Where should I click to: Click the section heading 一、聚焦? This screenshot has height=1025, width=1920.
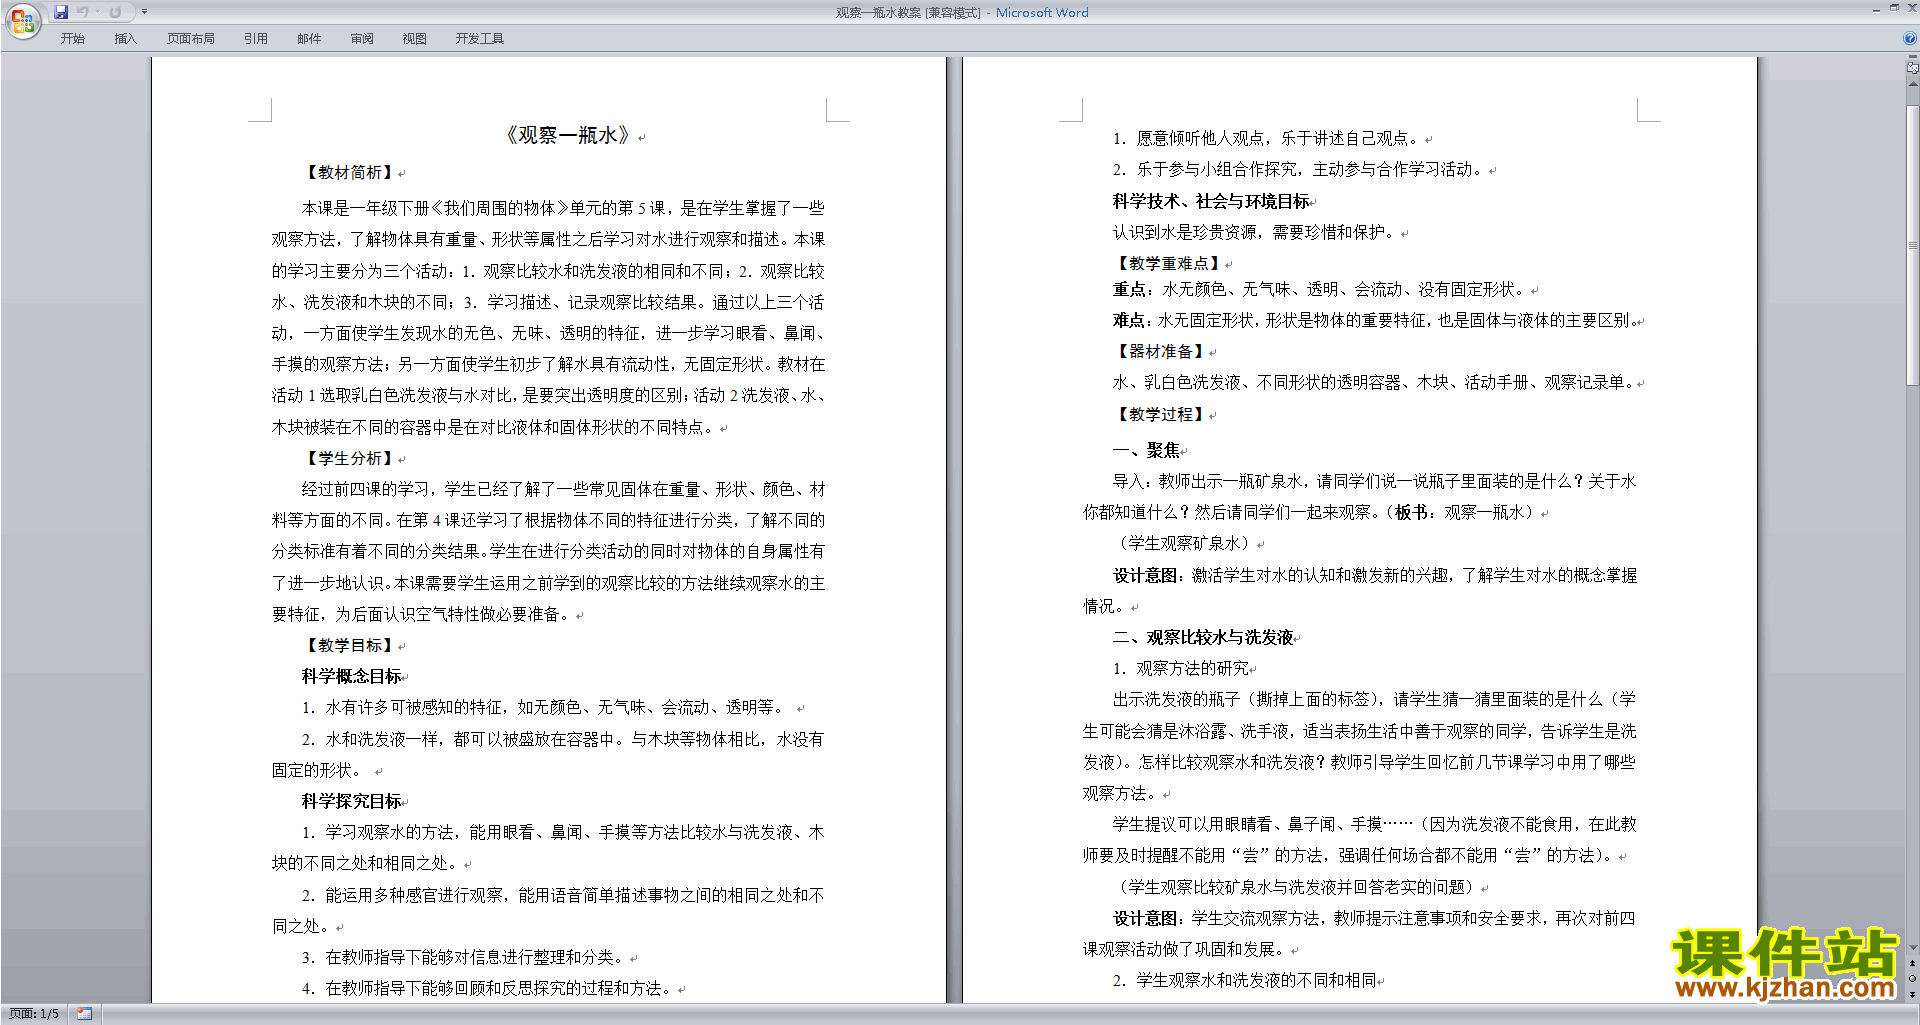pyautogui.click(x=1147, y=451)
